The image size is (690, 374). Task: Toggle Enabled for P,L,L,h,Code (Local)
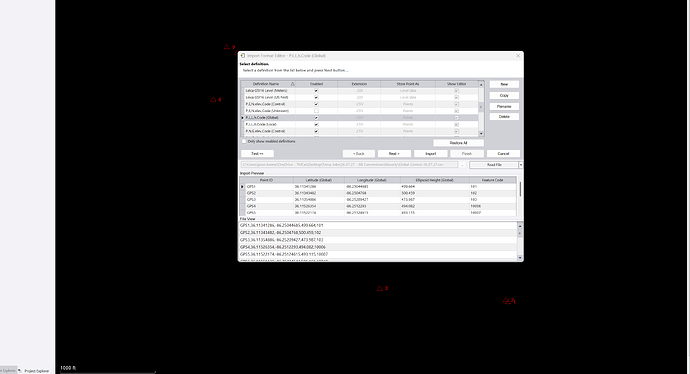[316, 125]
